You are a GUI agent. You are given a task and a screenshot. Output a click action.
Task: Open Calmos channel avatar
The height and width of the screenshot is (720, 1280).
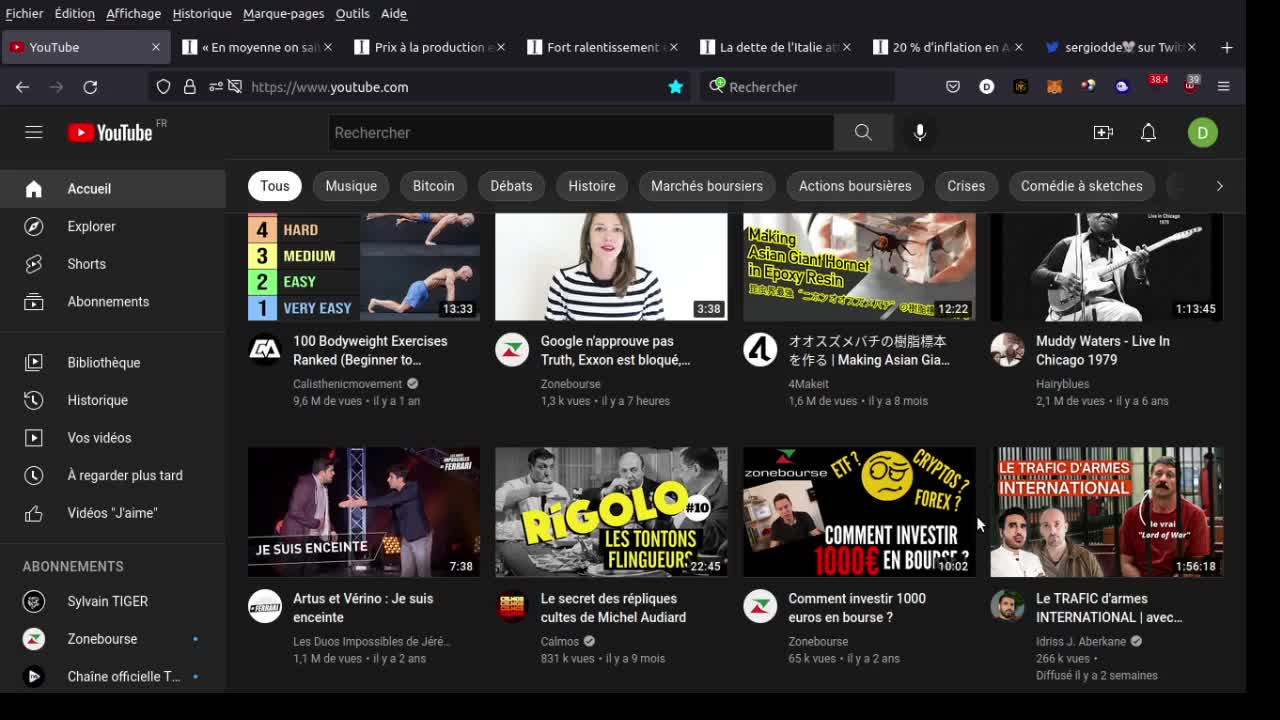[x=512, y=606]
